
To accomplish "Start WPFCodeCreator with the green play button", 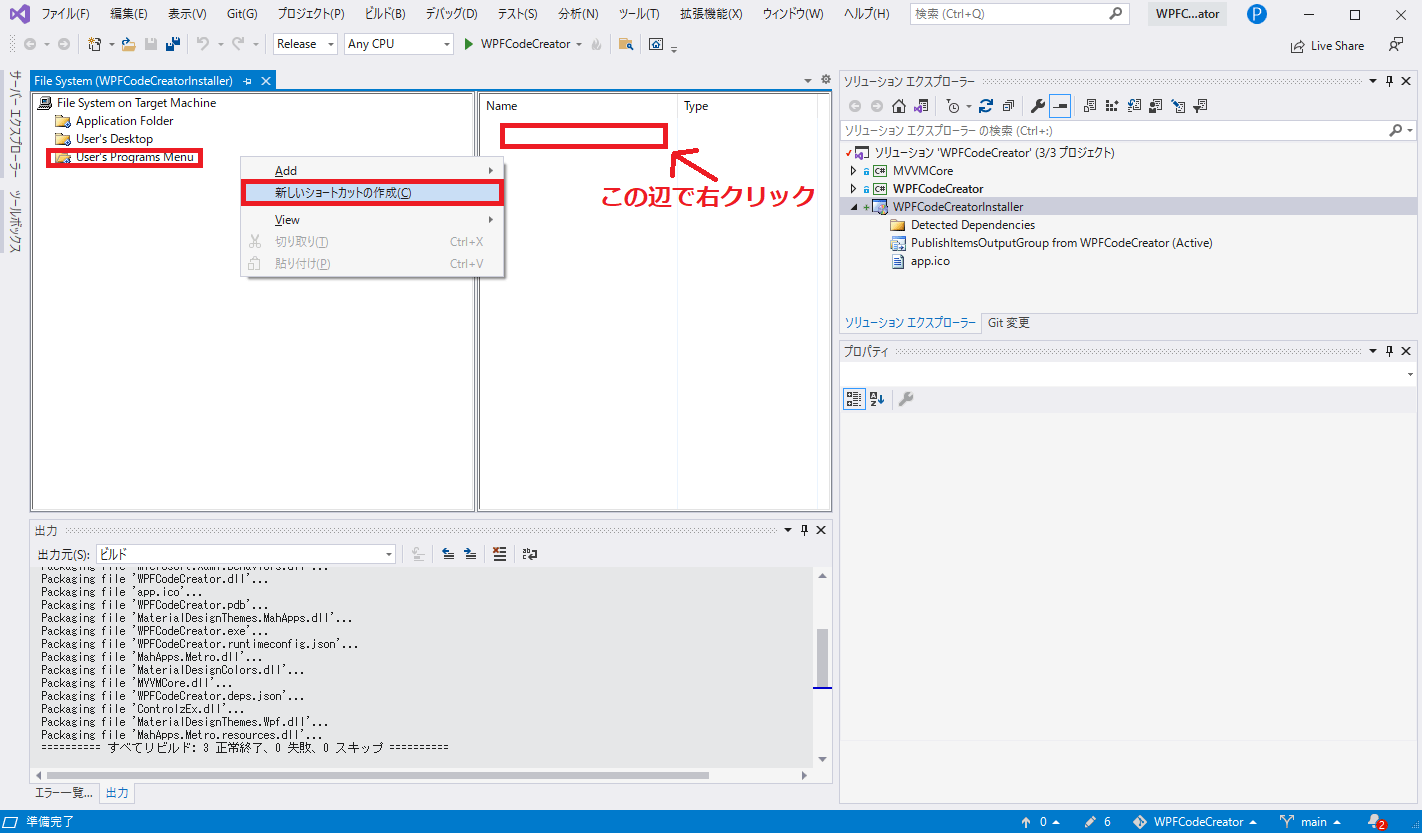I will click(467, 44).
